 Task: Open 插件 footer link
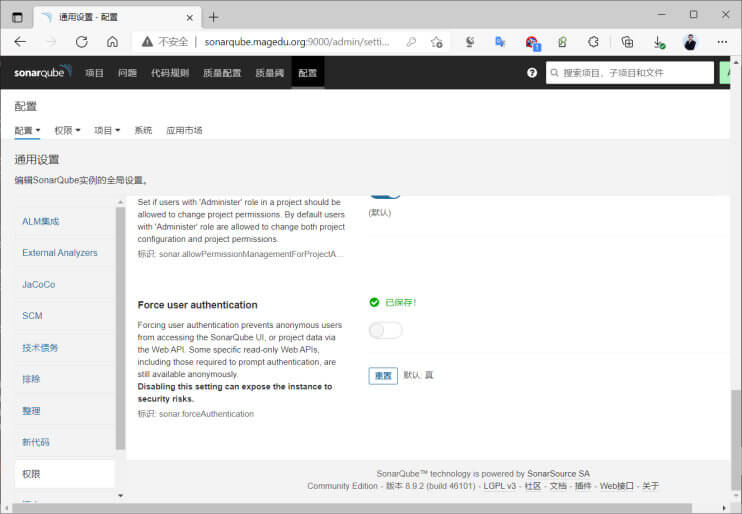pyautogui.click(x=583, y=486)
